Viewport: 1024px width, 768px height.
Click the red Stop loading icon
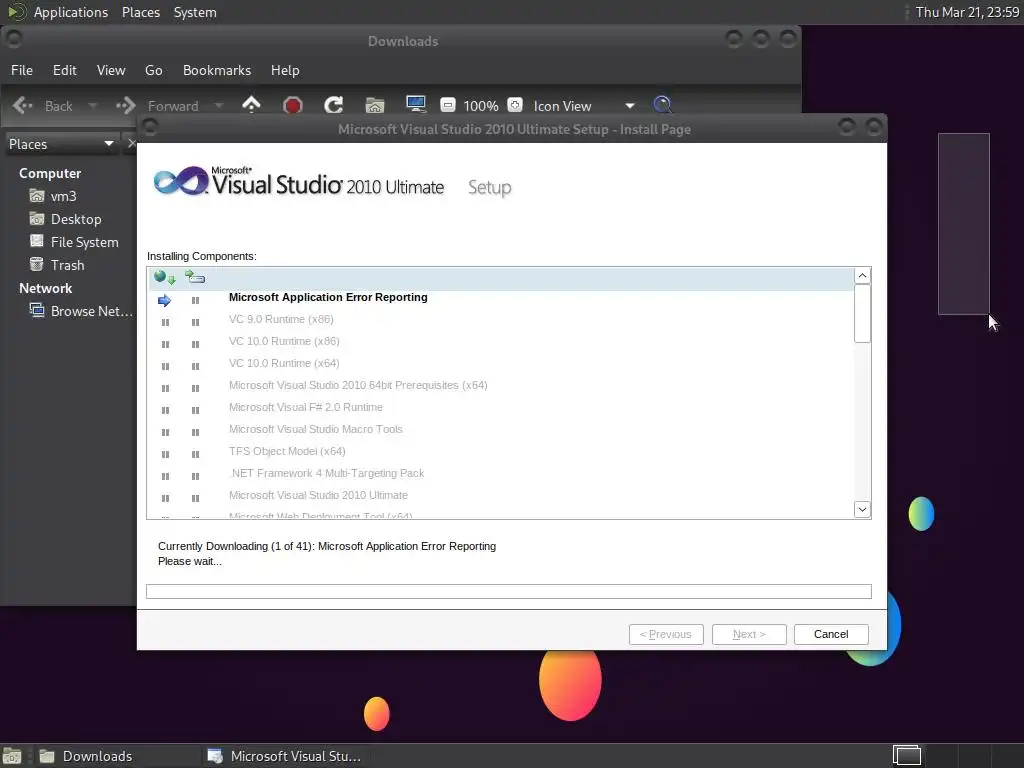tap(293, 105)
